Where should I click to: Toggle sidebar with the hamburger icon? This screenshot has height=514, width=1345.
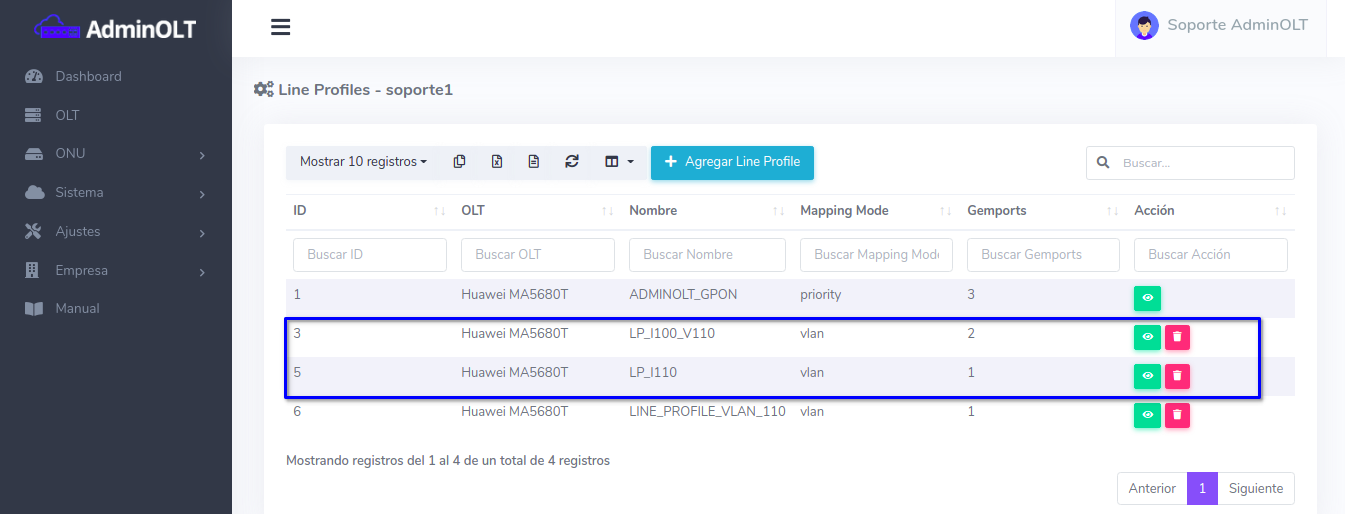point(281,27)
